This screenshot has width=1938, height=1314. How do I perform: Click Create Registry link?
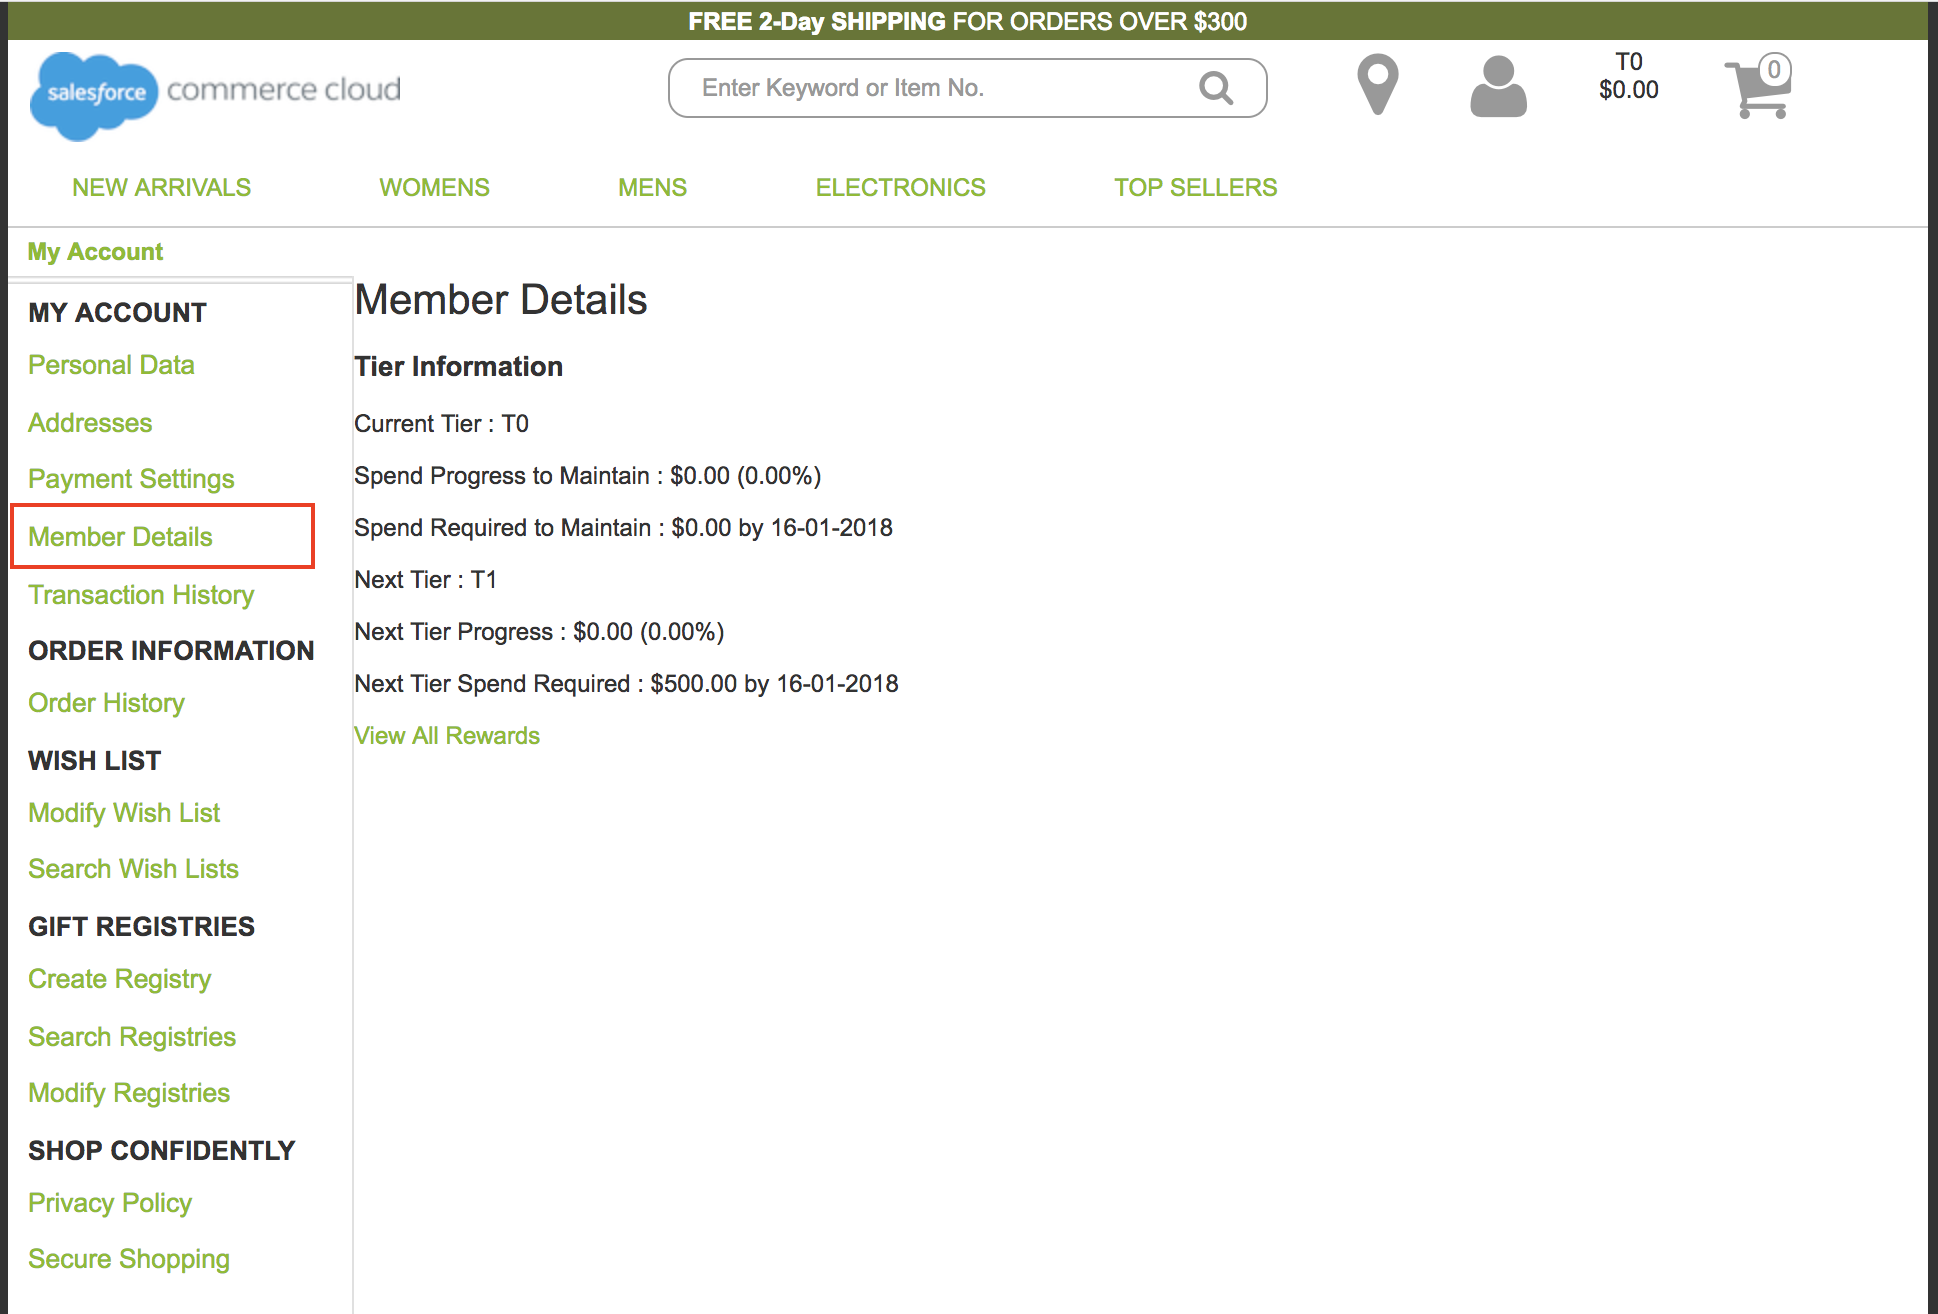[119, 979]
